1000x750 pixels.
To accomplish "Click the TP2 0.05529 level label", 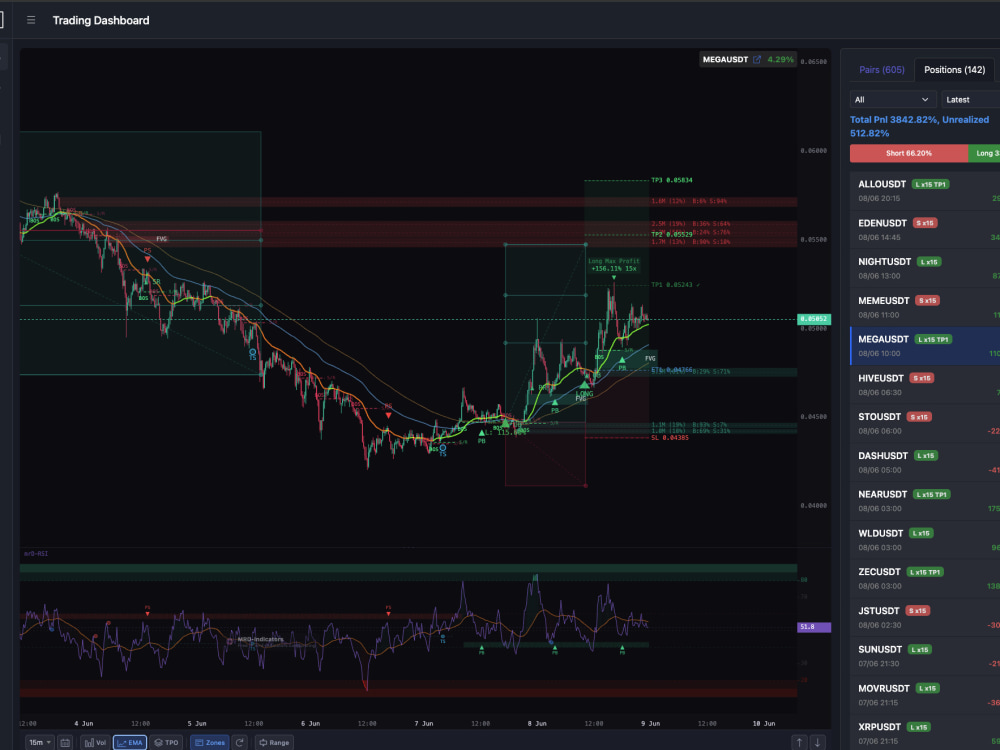I will 672,235.
